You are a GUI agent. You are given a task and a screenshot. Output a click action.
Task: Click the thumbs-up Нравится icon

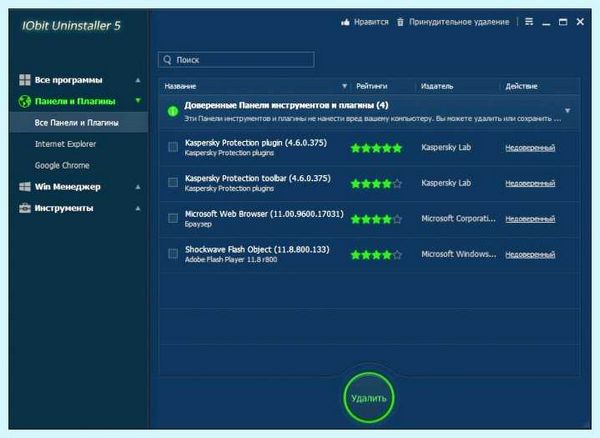(x=345, y=22)
